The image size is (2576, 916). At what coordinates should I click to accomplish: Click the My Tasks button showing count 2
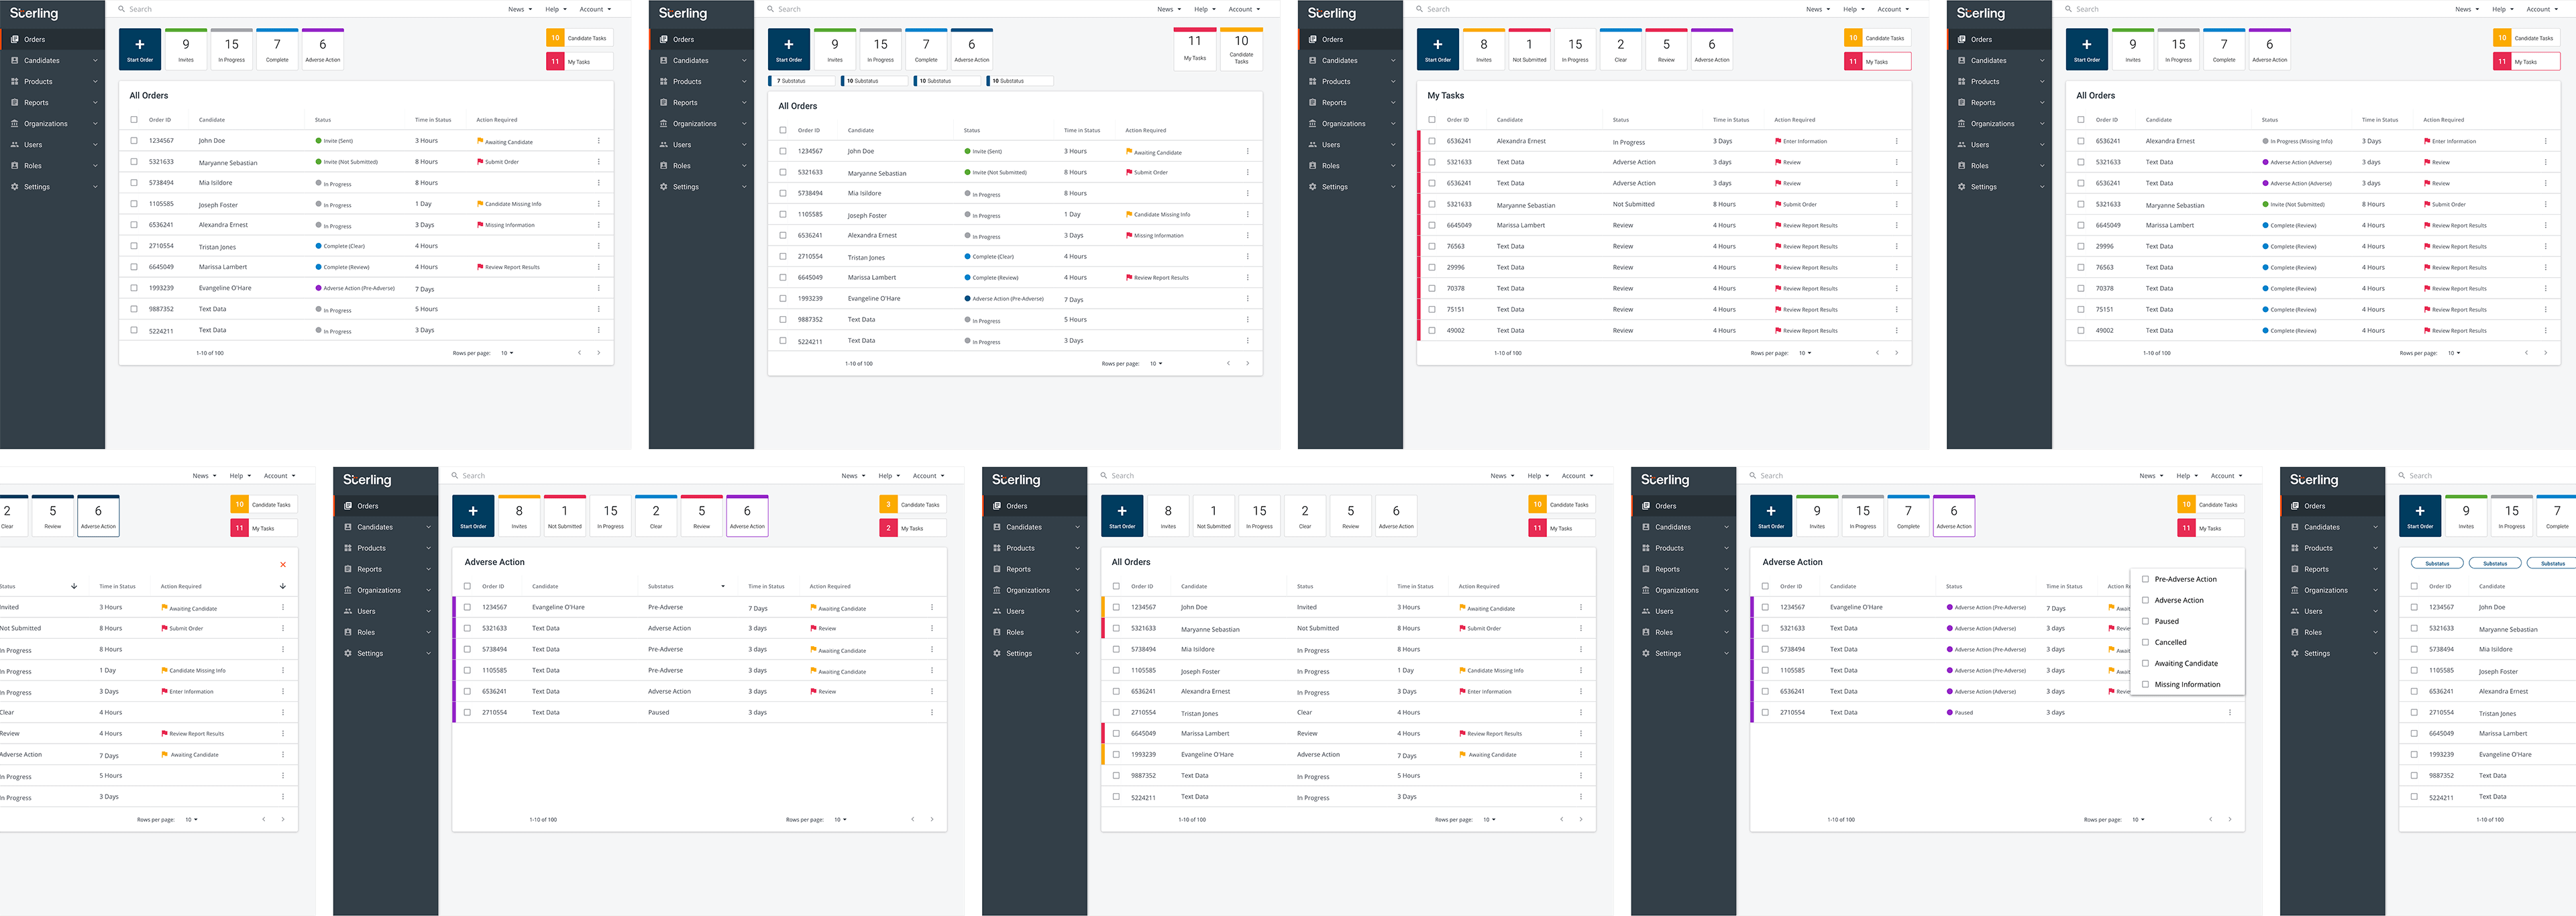point(912,528)
